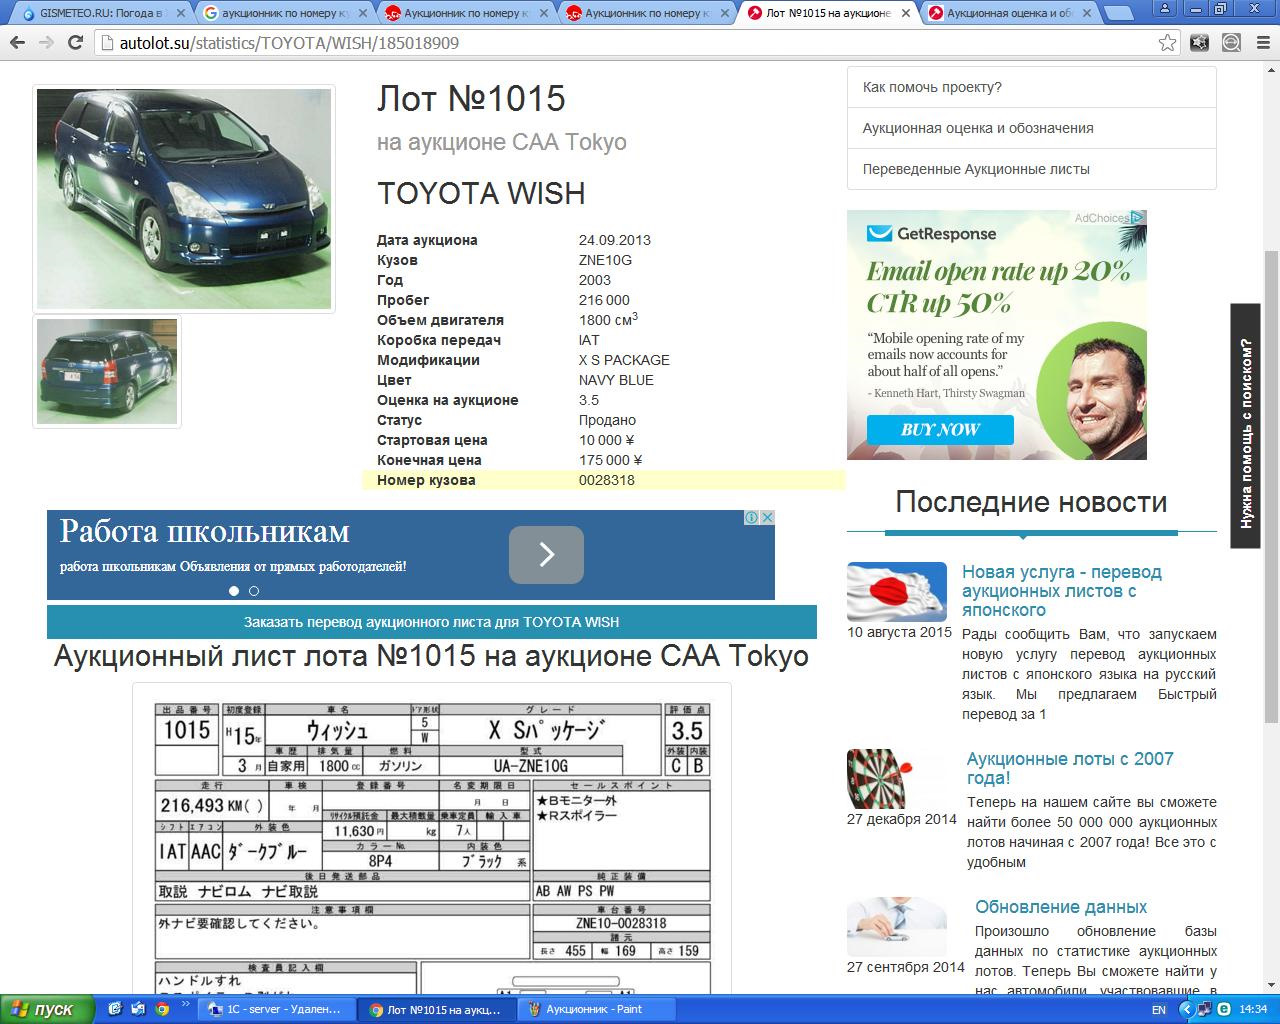
Task: Click the Japanese flag news thumbnail
Action: [897, 592]
